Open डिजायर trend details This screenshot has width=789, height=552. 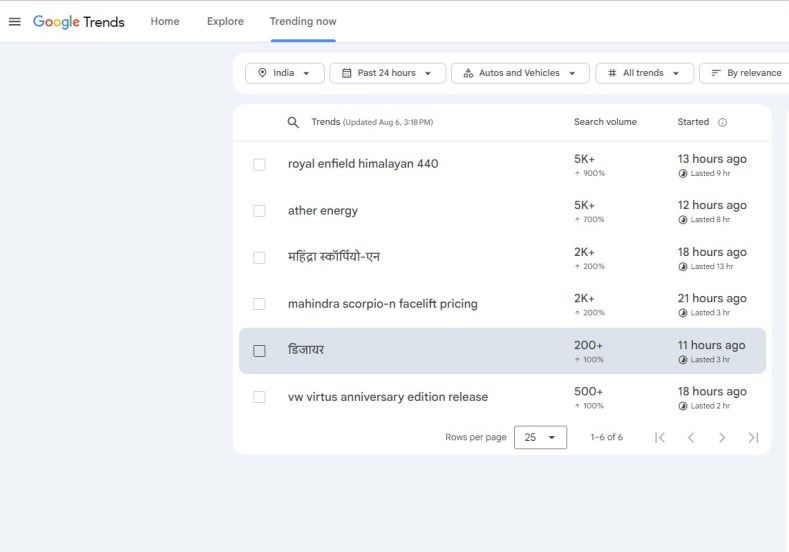coord(306,350)
